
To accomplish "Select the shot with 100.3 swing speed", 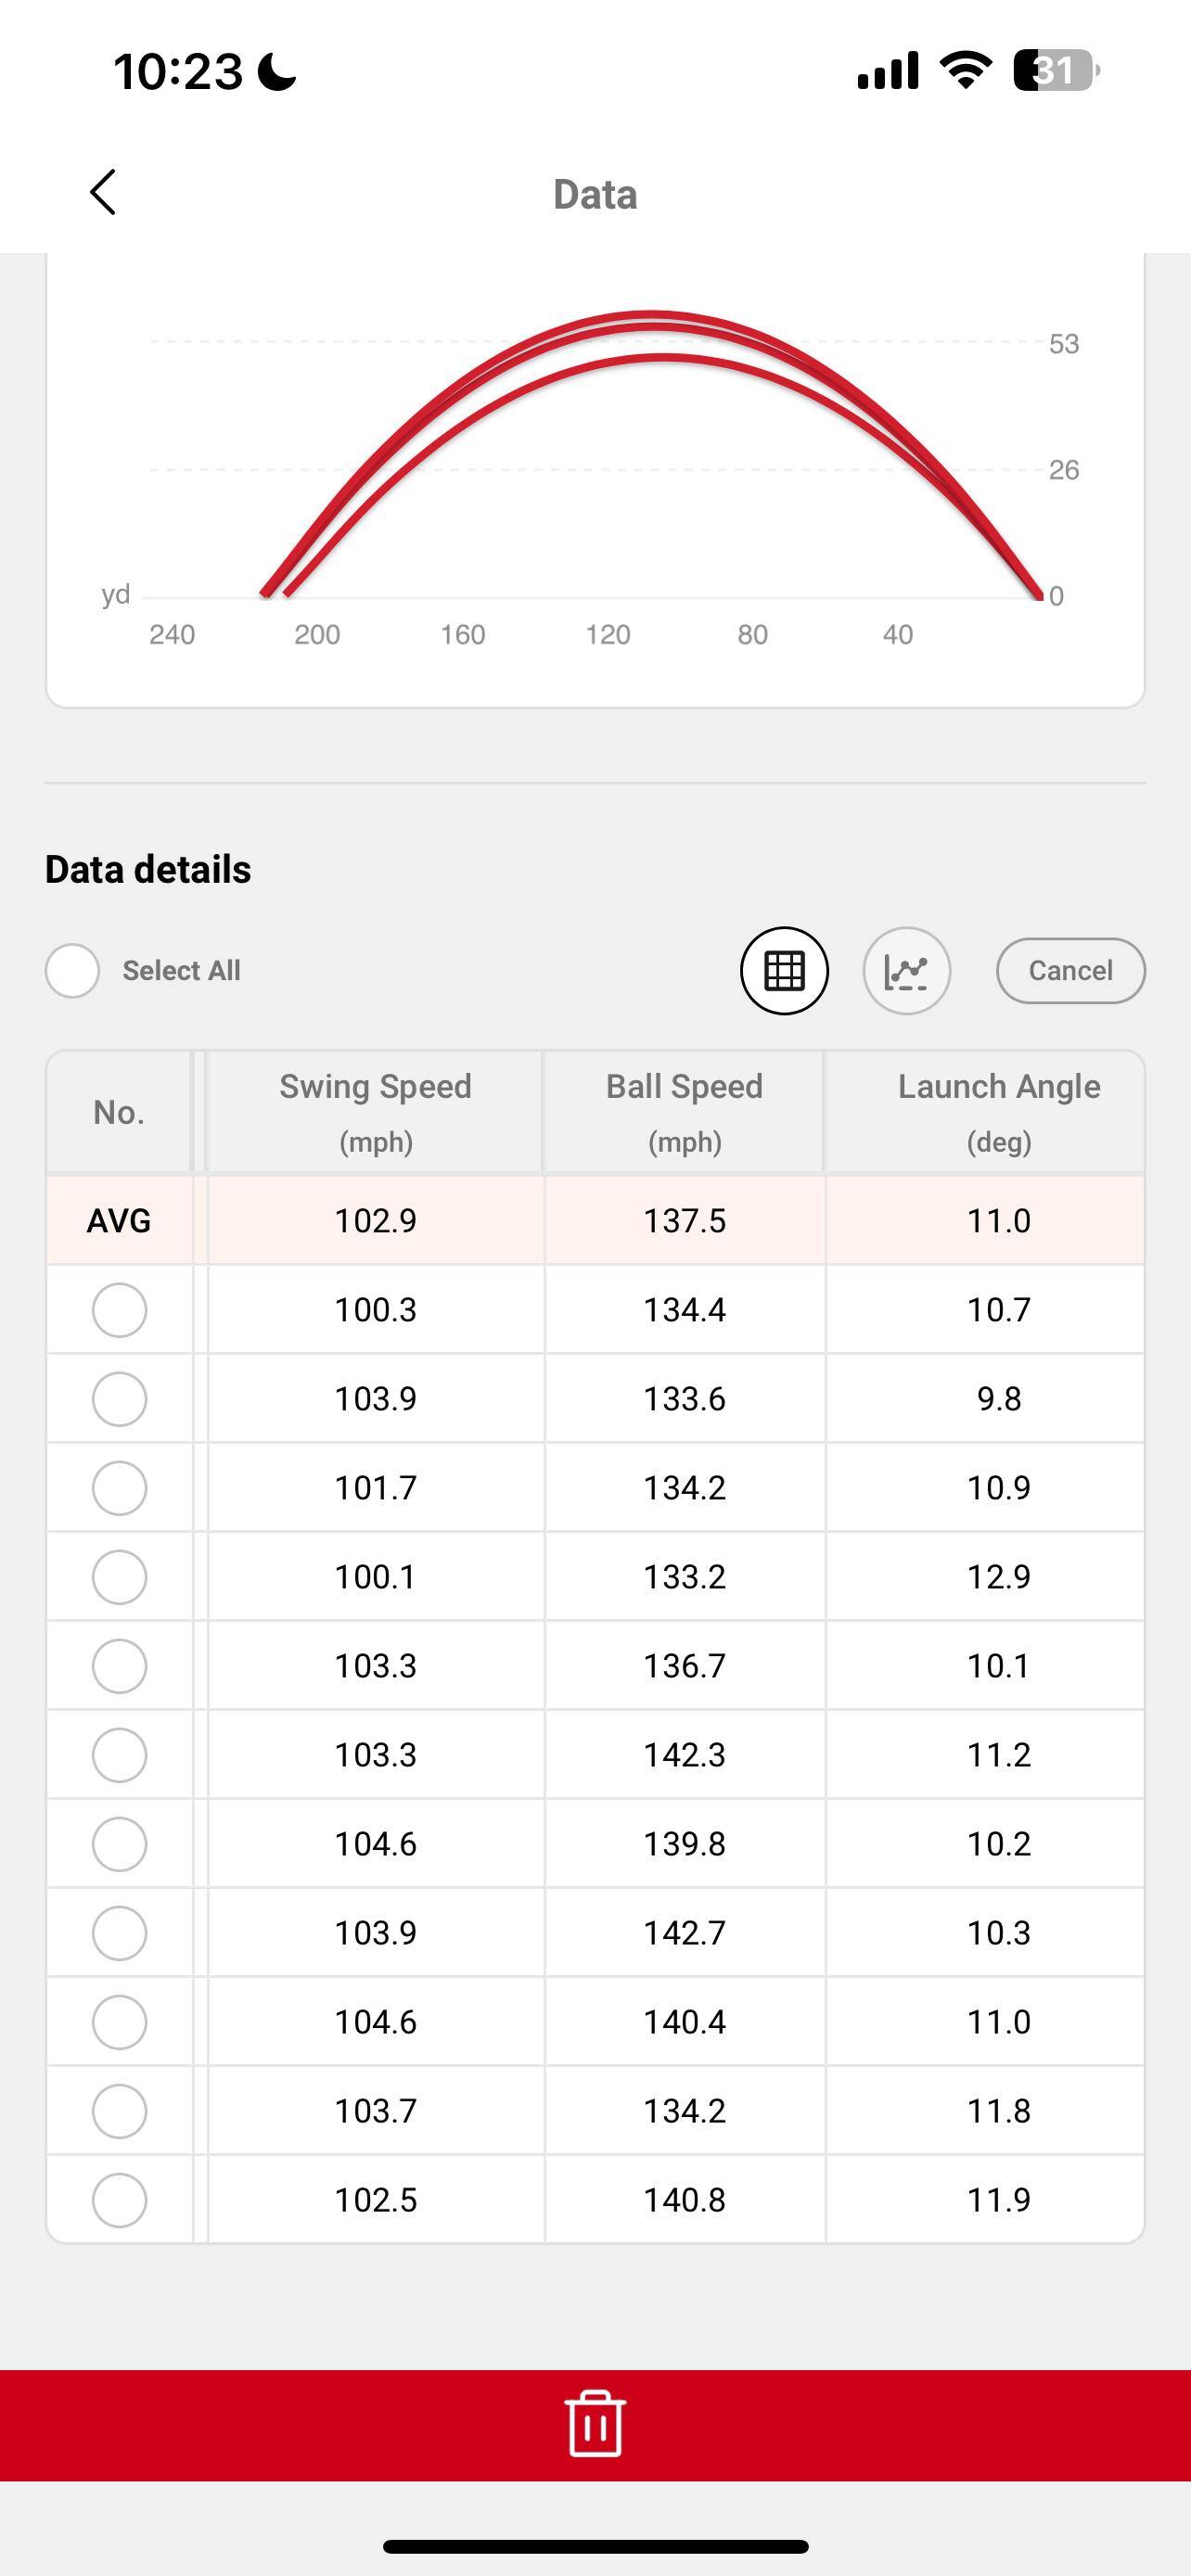I will 119,1309.
